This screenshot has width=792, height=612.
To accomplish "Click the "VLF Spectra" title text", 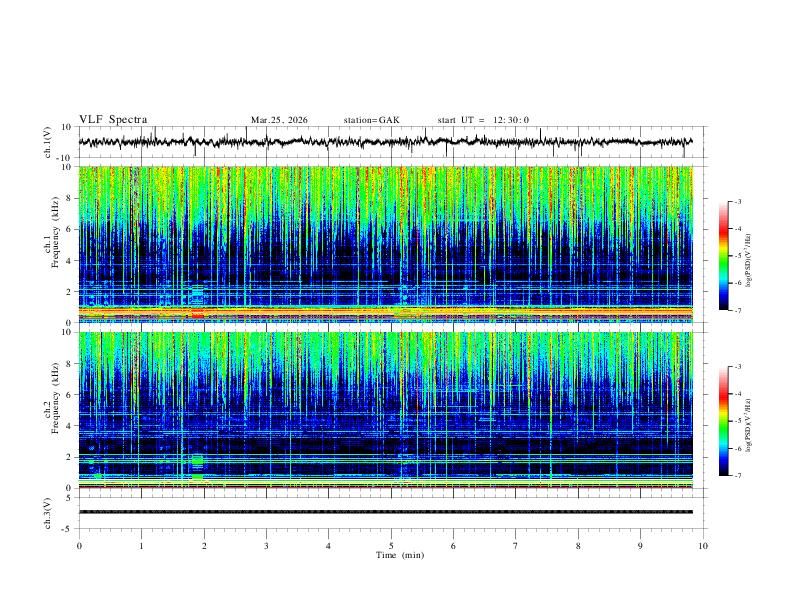I will pyautogui.click(x=113, y=120).
